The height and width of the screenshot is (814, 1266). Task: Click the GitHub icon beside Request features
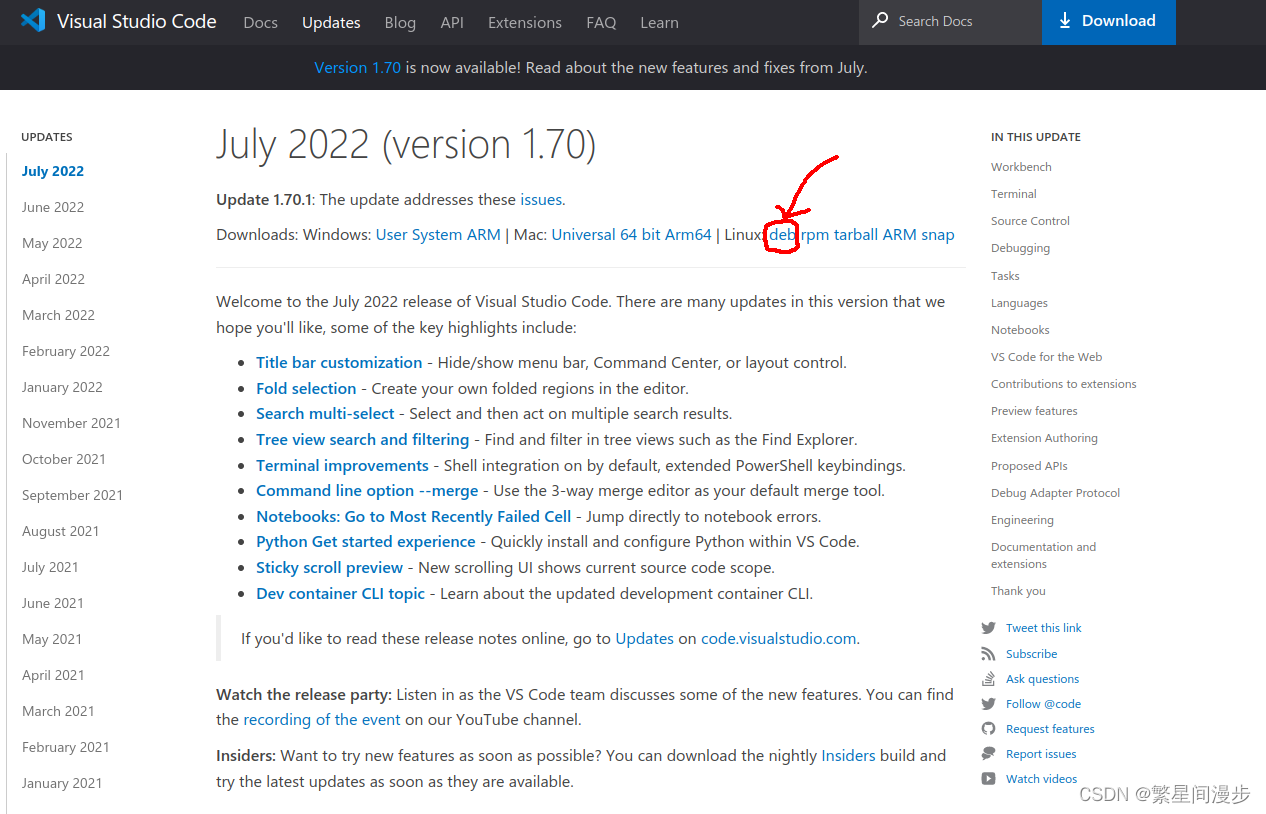(x=988, y=729)
